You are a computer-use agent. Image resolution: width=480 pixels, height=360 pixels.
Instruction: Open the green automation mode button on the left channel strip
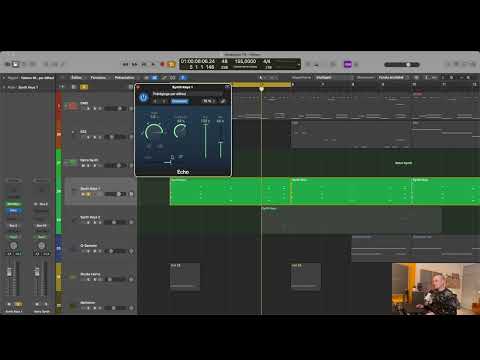pos(13,237)
